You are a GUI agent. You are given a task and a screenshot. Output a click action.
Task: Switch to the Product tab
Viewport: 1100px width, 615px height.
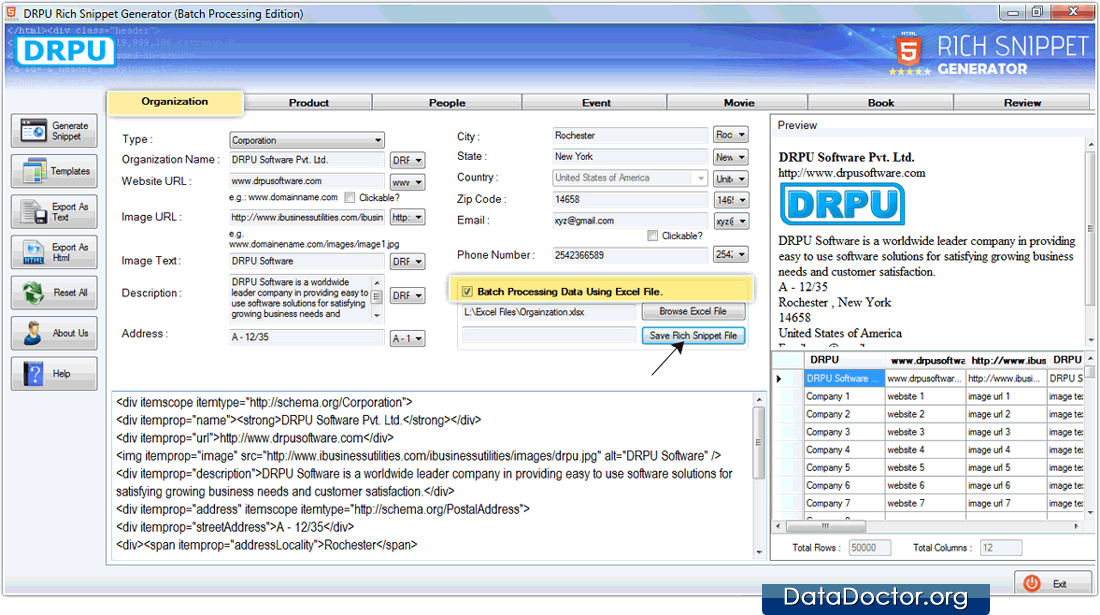pyautogui.click(x=309, y=102)
